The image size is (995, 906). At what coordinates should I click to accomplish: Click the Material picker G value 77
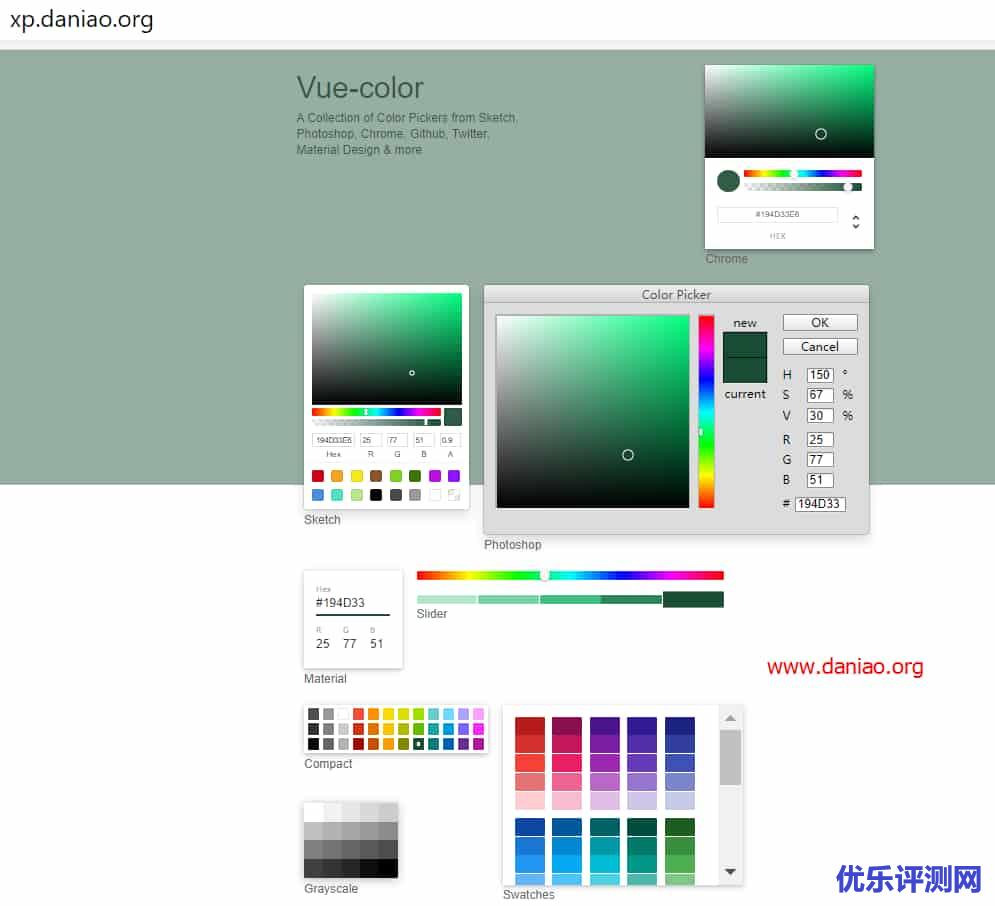[x=350, y=643]
